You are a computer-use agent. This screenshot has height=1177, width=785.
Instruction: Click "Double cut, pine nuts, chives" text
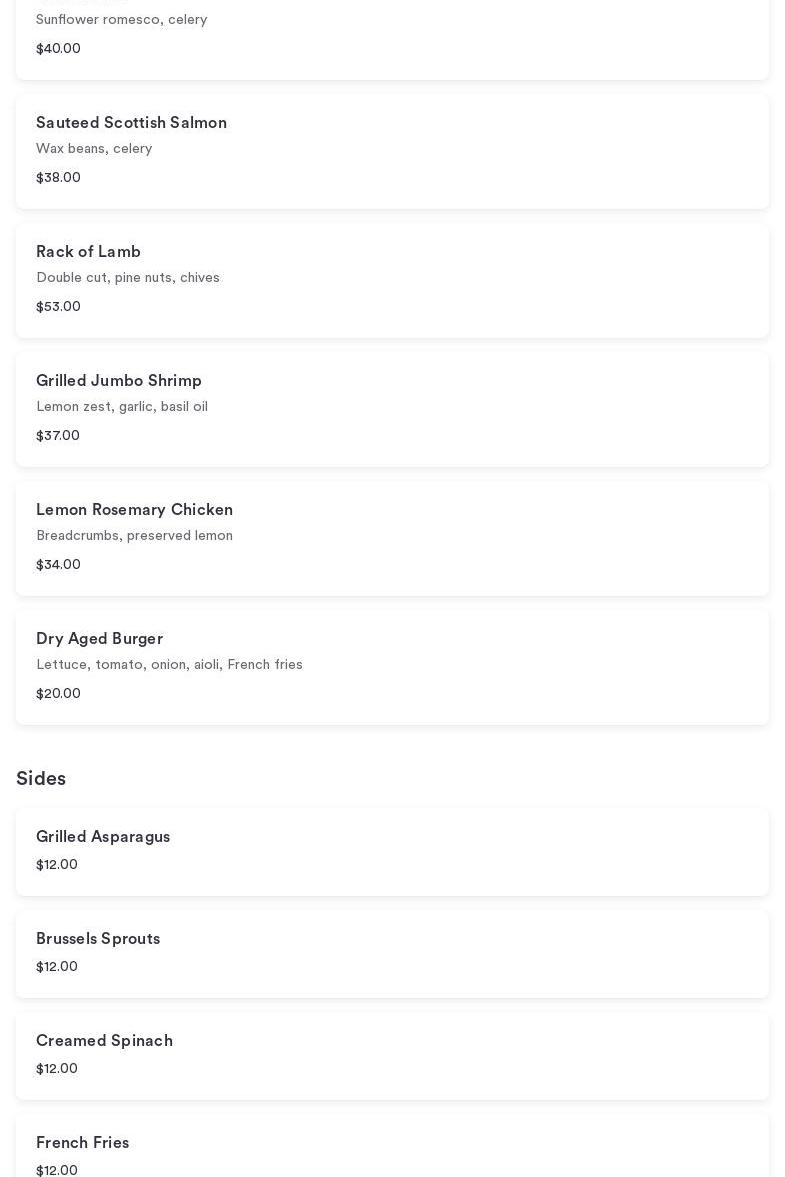click(128, 278)
